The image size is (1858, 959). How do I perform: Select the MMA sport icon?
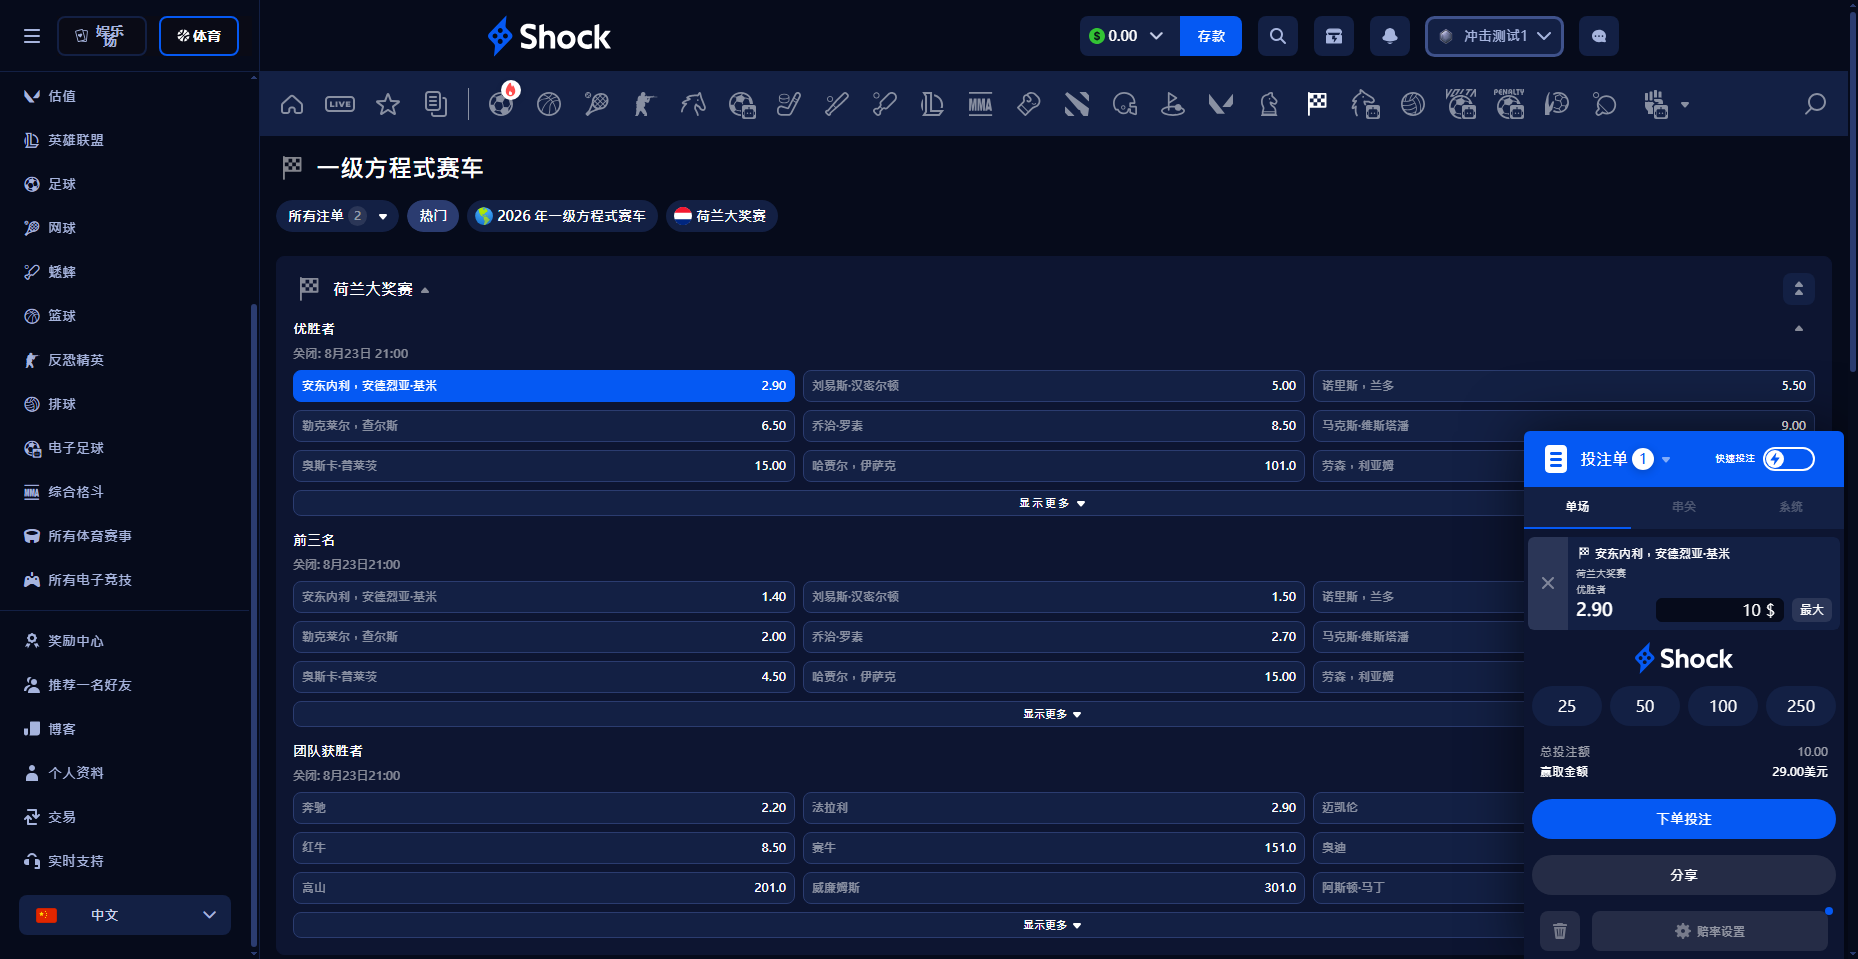tap(980, 104)
